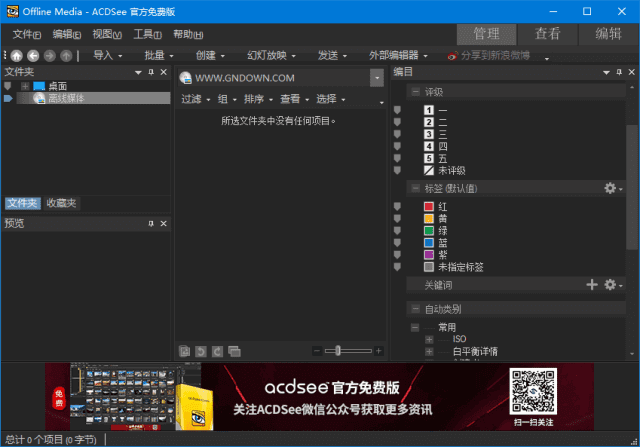The height and width of the screenshot is (447, 640).
Task: Click 分享到新浪微博 link
Action: 495,56
